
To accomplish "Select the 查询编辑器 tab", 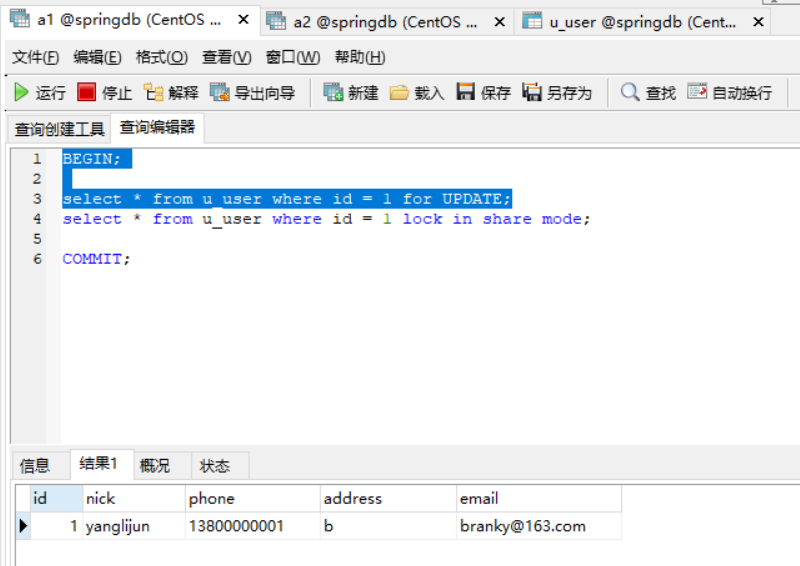I will click(x=157, y=128).
